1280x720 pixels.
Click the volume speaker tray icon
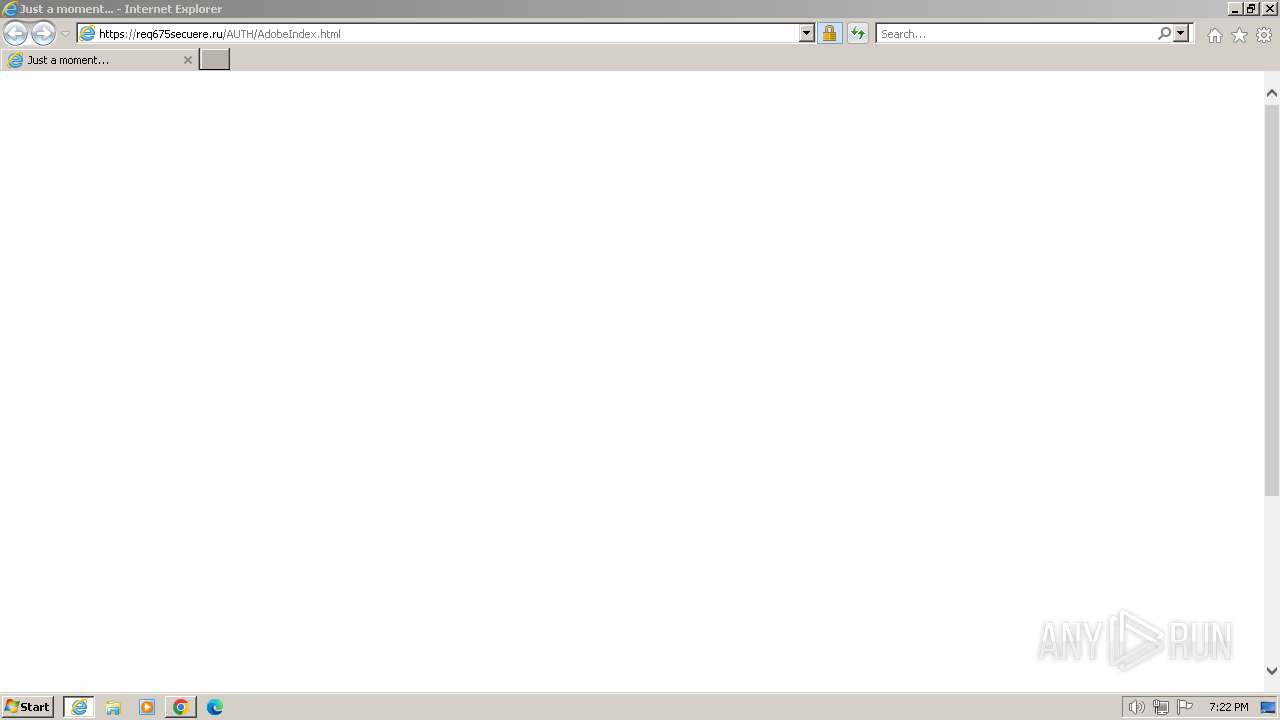(x=1136, y=707)
